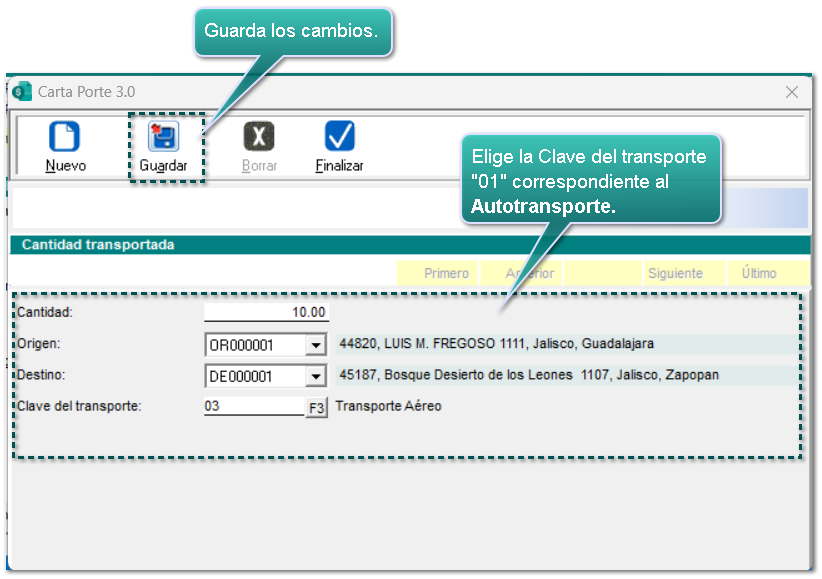
Task: Click the Carta Porte app icon in title bar
Action: (22, 91)
